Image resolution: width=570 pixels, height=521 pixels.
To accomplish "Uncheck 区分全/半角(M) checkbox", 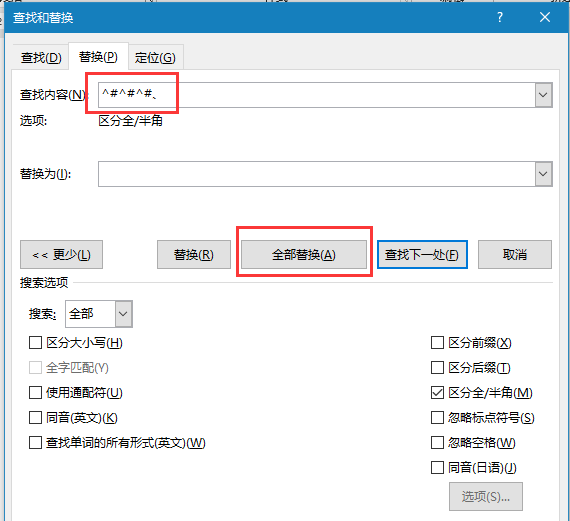I will coord(437,393).
